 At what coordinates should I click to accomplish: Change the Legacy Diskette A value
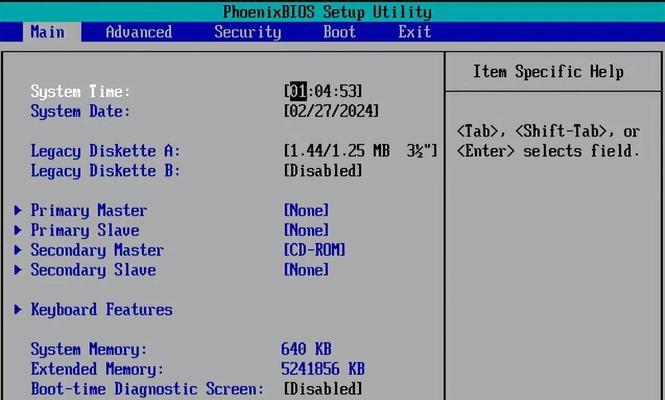(x=360, y=151)
